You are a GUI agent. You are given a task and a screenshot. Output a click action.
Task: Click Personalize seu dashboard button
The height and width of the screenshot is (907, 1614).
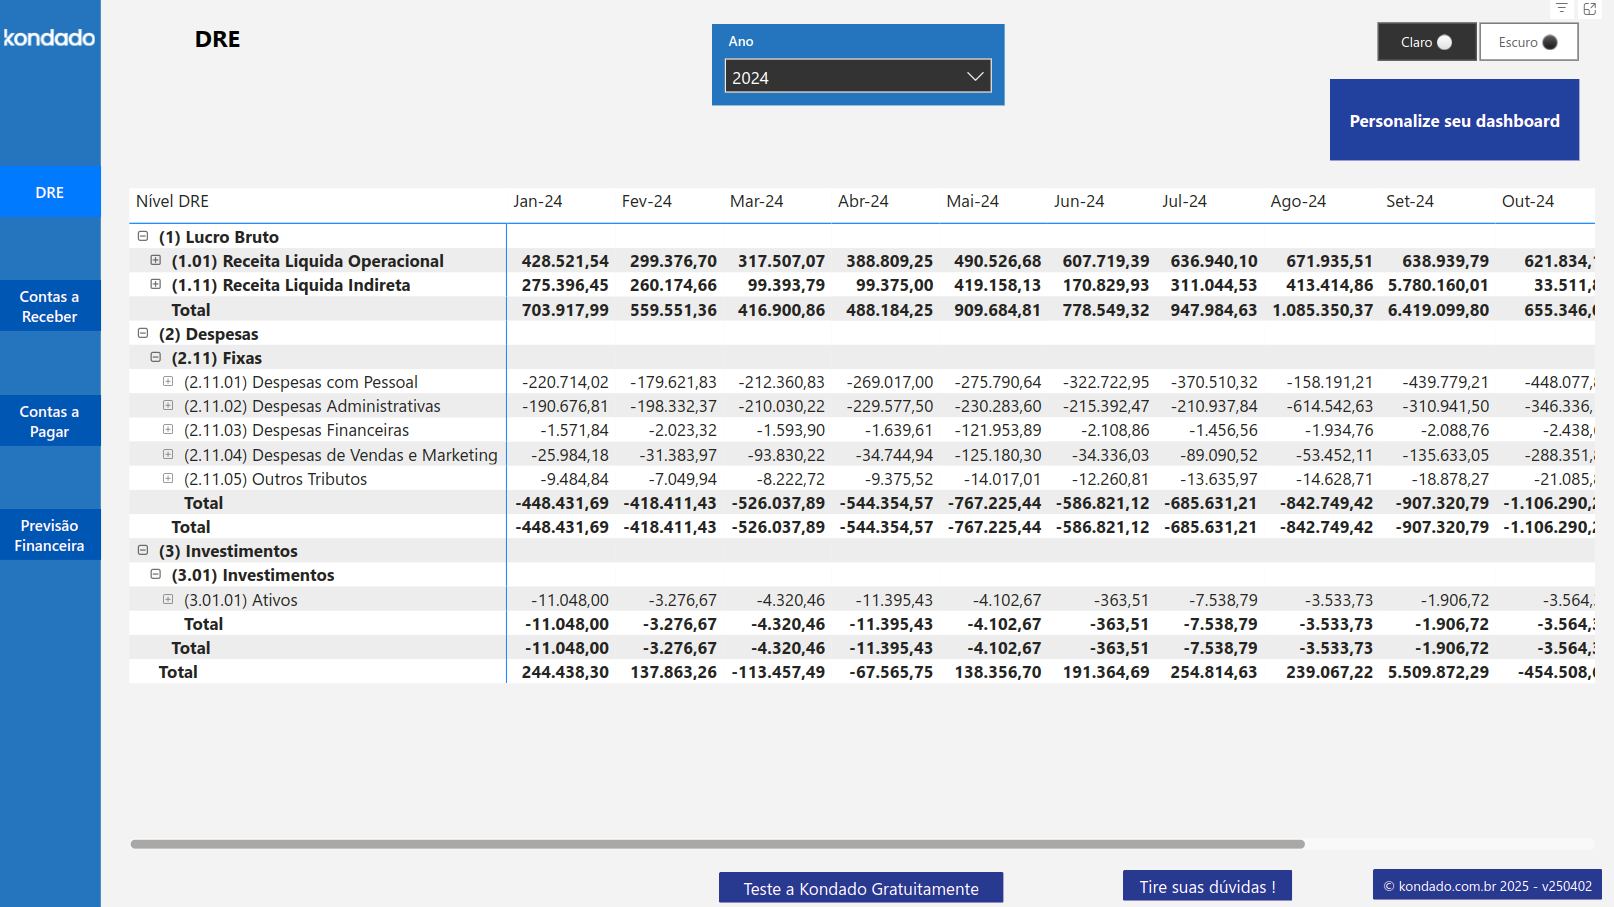[x=1453, y=120]
